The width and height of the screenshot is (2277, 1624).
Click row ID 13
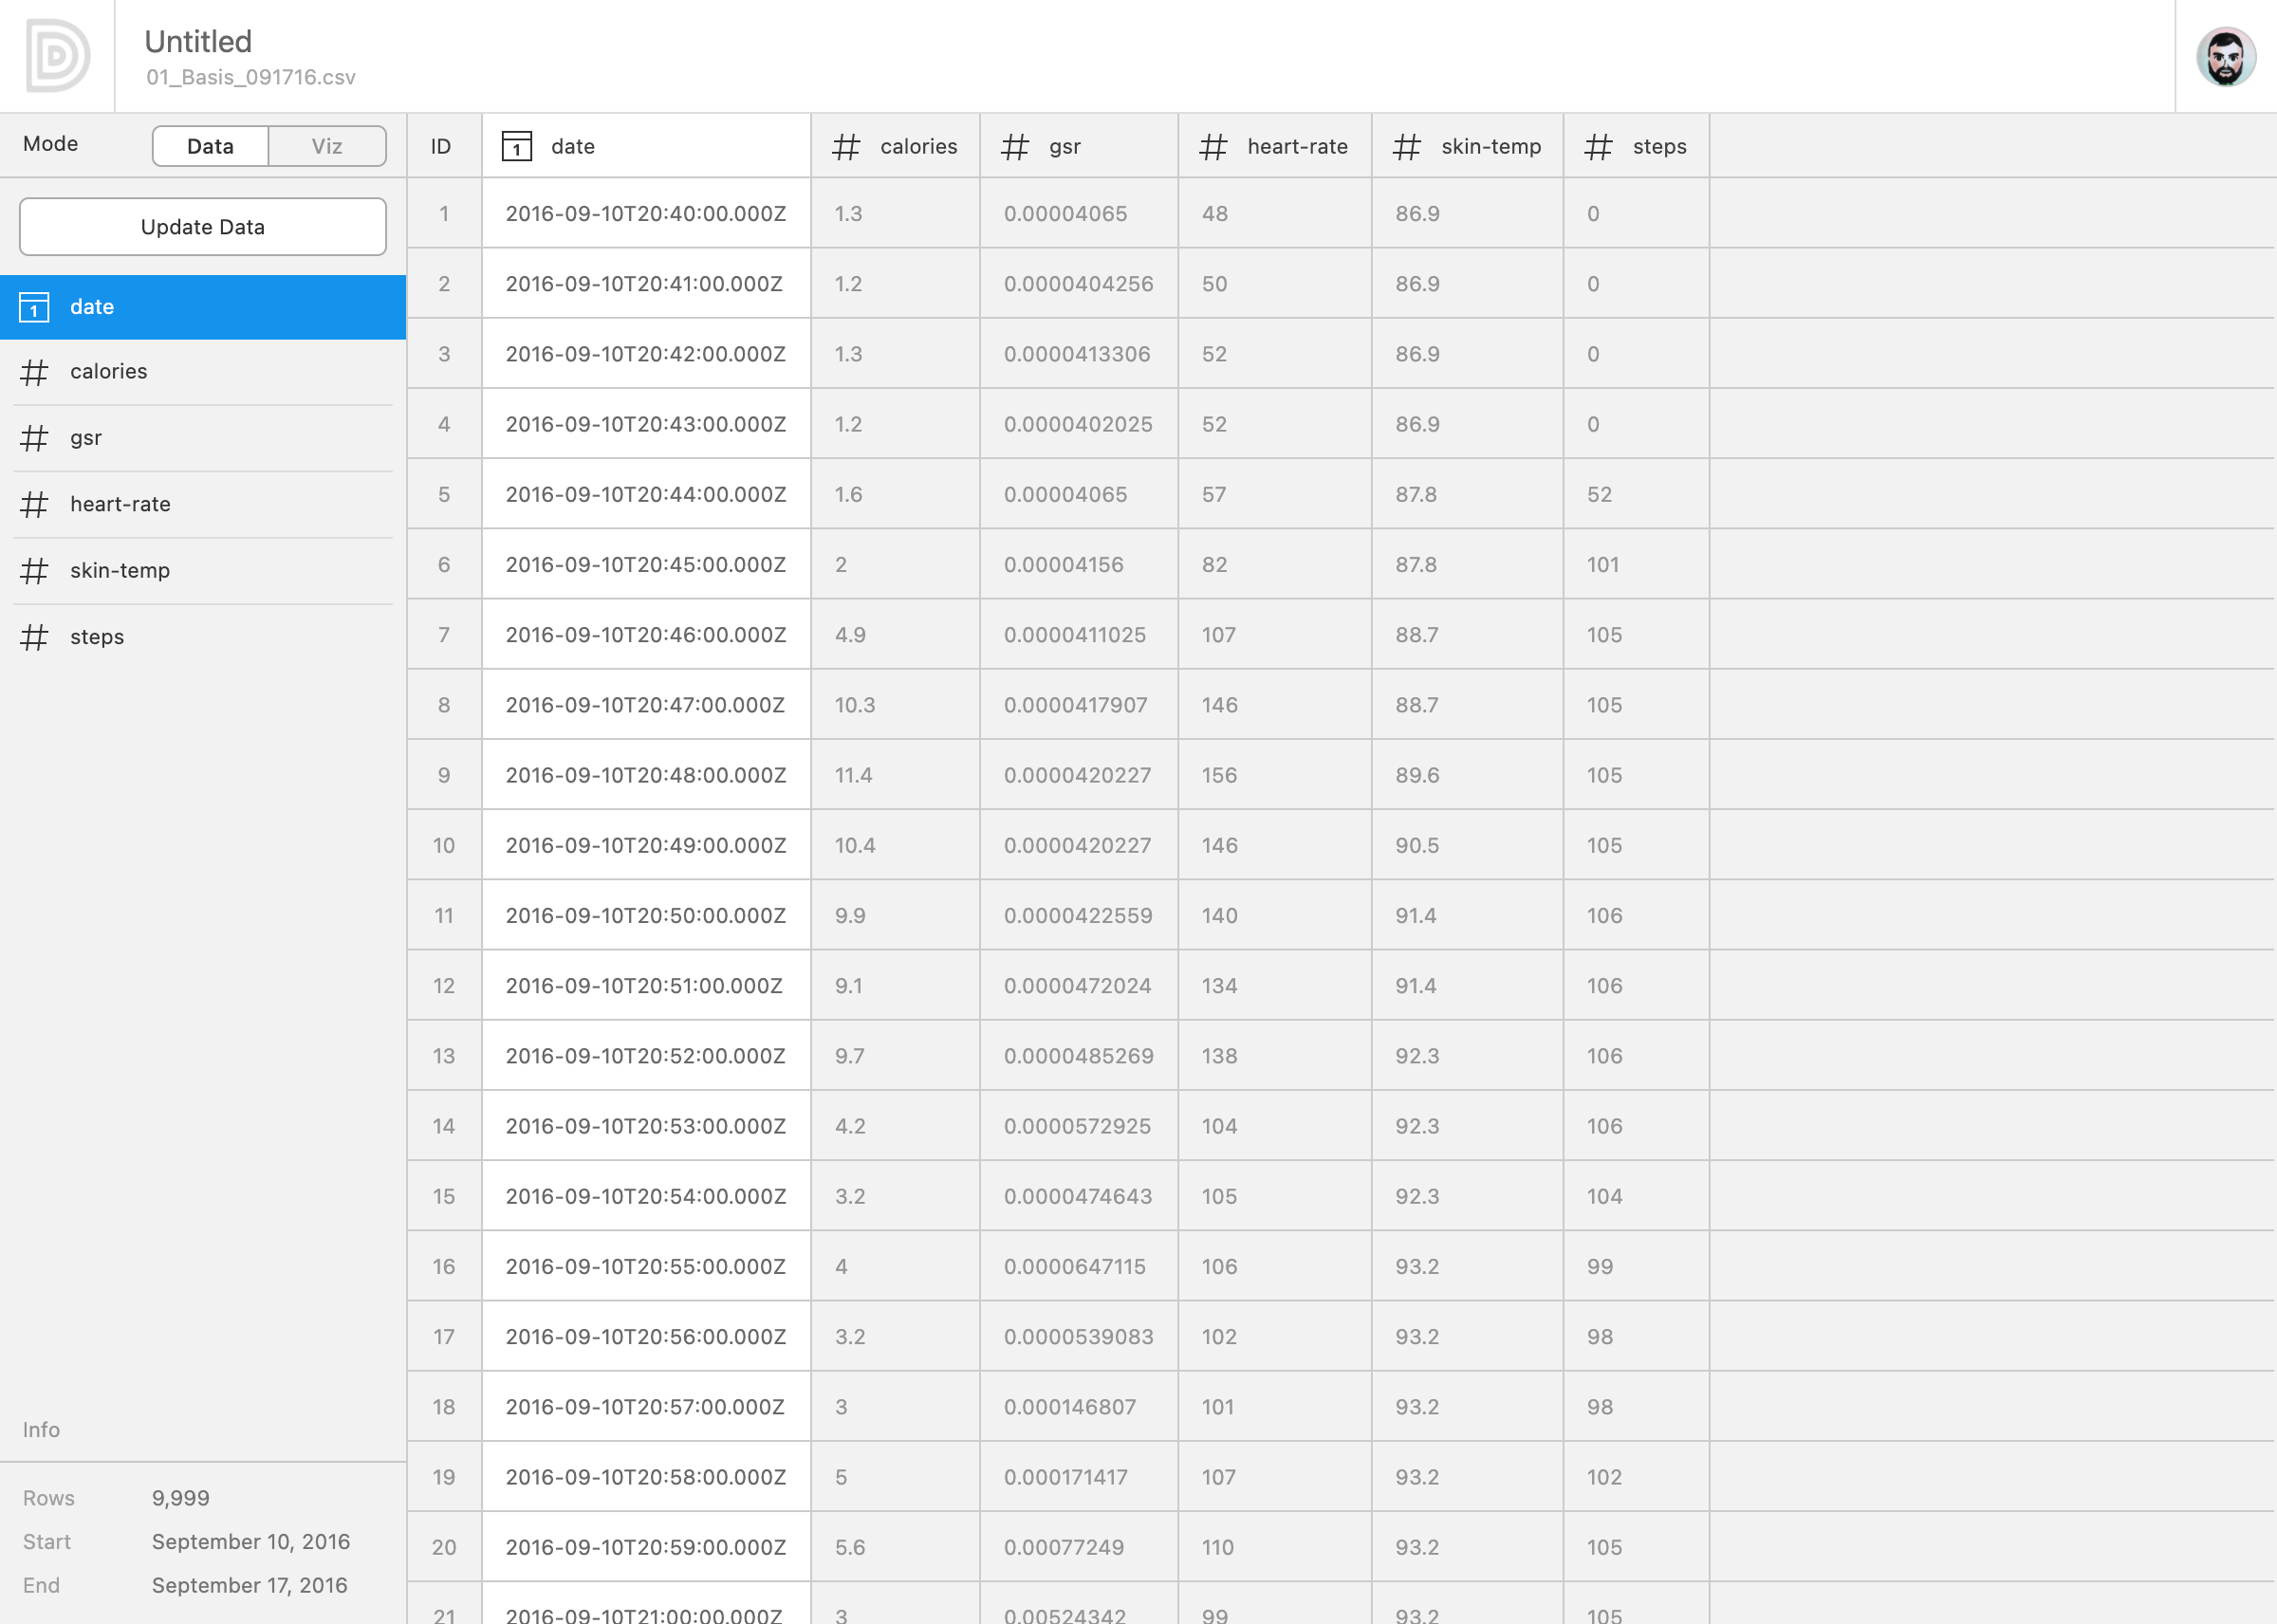point(444,1056)
